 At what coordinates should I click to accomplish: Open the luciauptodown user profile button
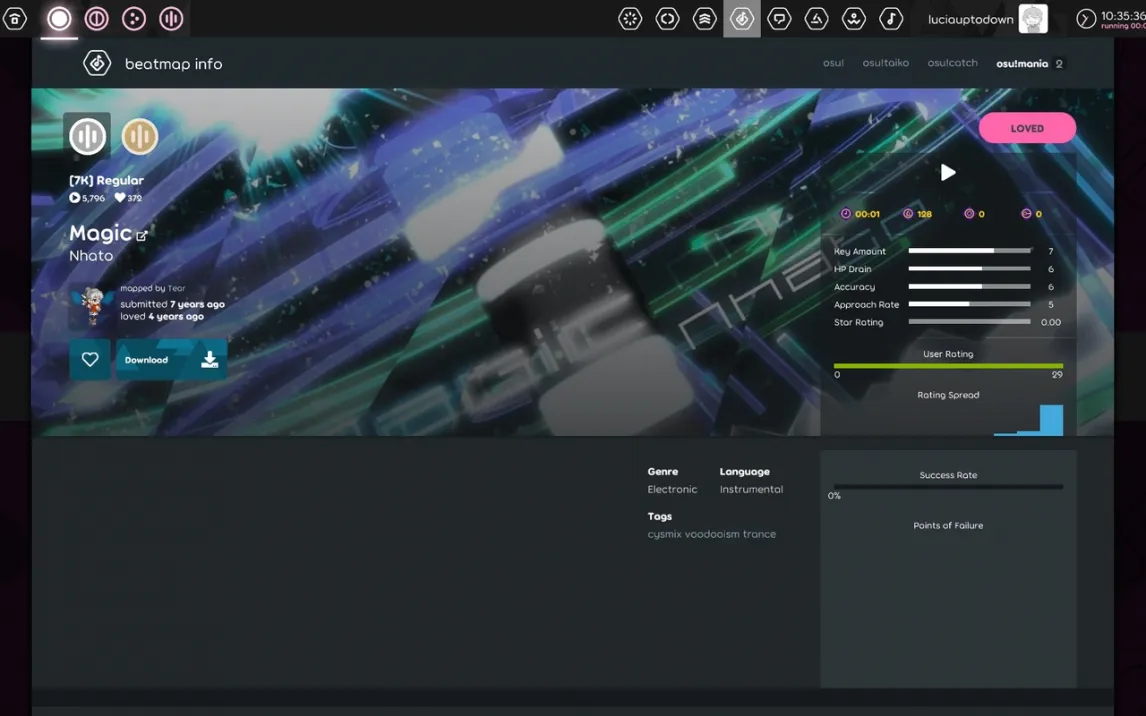pyautogui.click(x=987, y=19)
